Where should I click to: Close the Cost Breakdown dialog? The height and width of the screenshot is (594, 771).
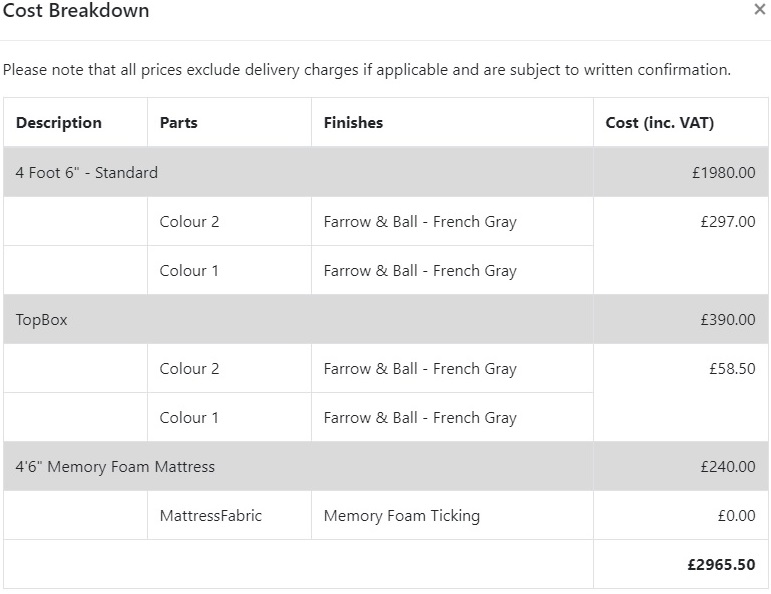pyautogui.click(x=760, y=10)
